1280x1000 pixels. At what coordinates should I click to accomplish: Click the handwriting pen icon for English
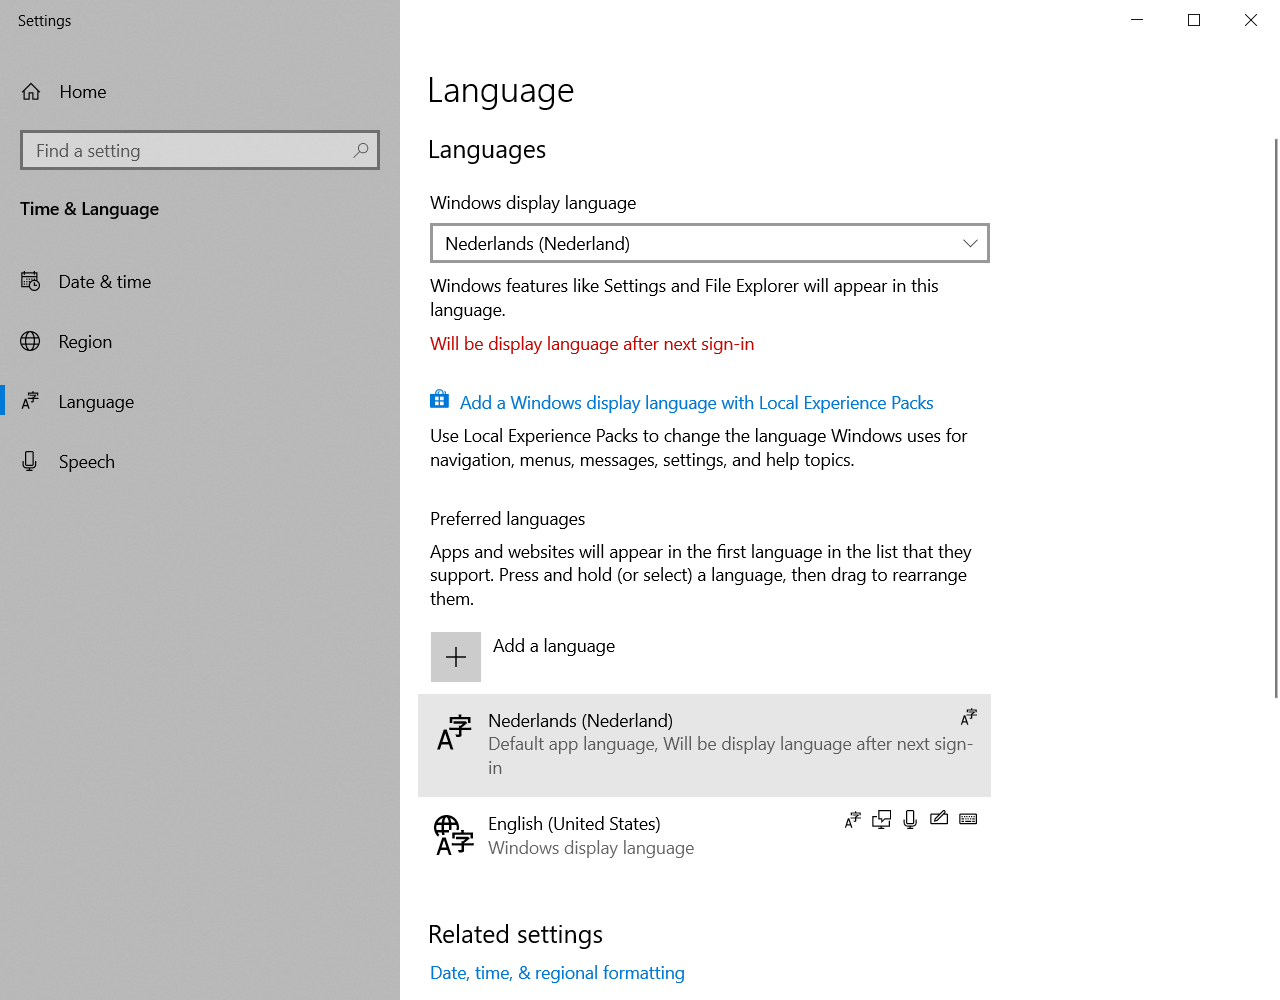pyautogui.click(x=938, y=818)
